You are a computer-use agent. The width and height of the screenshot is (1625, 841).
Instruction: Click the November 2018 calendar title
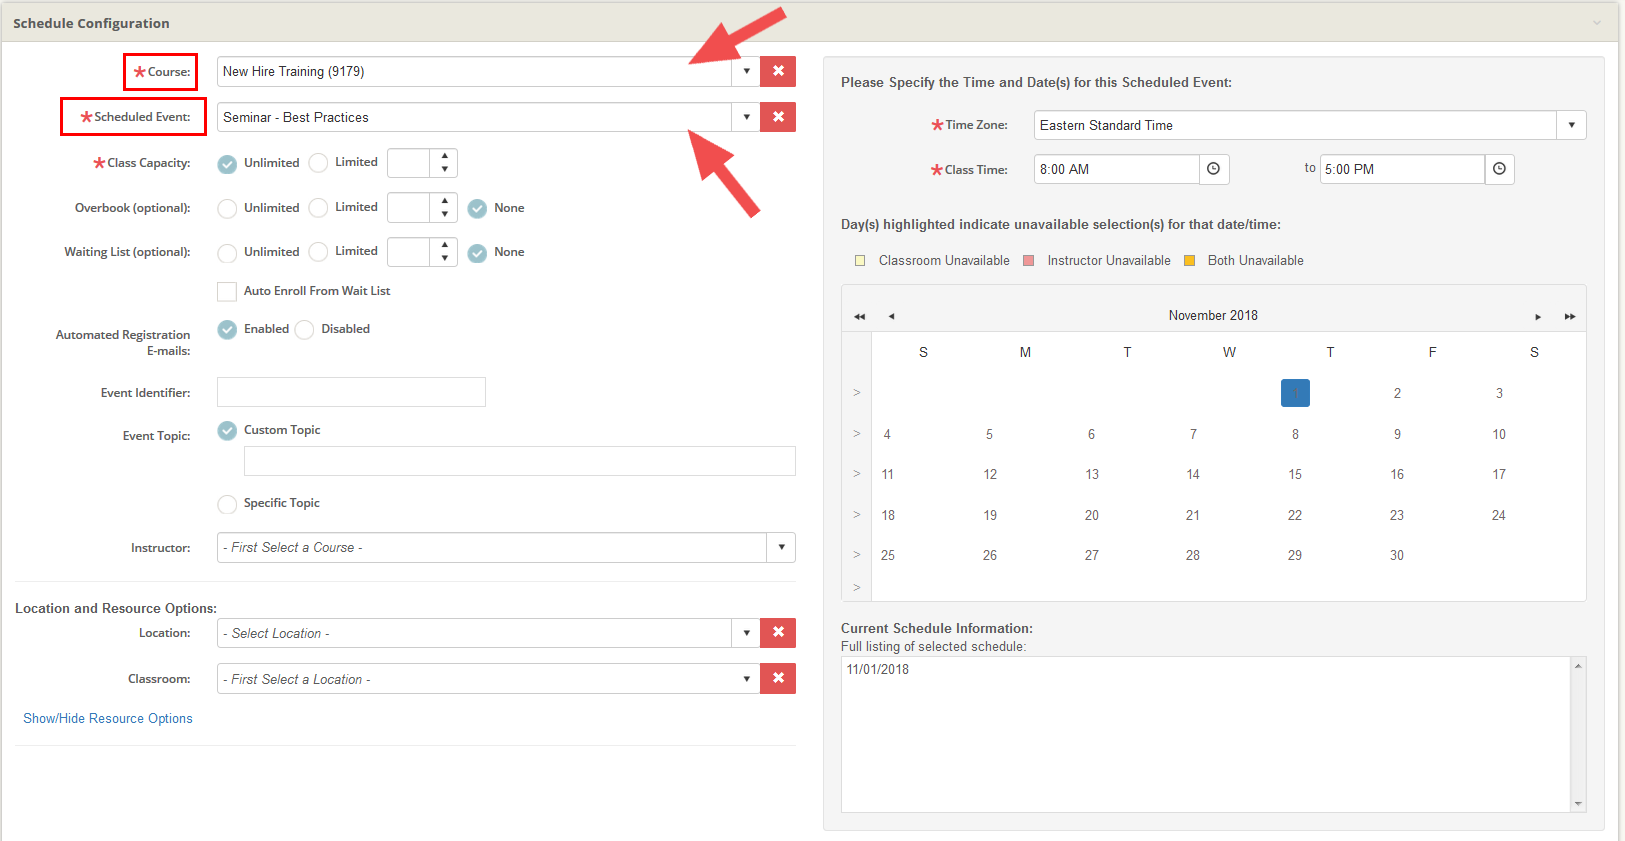[x=1213, y=315]
